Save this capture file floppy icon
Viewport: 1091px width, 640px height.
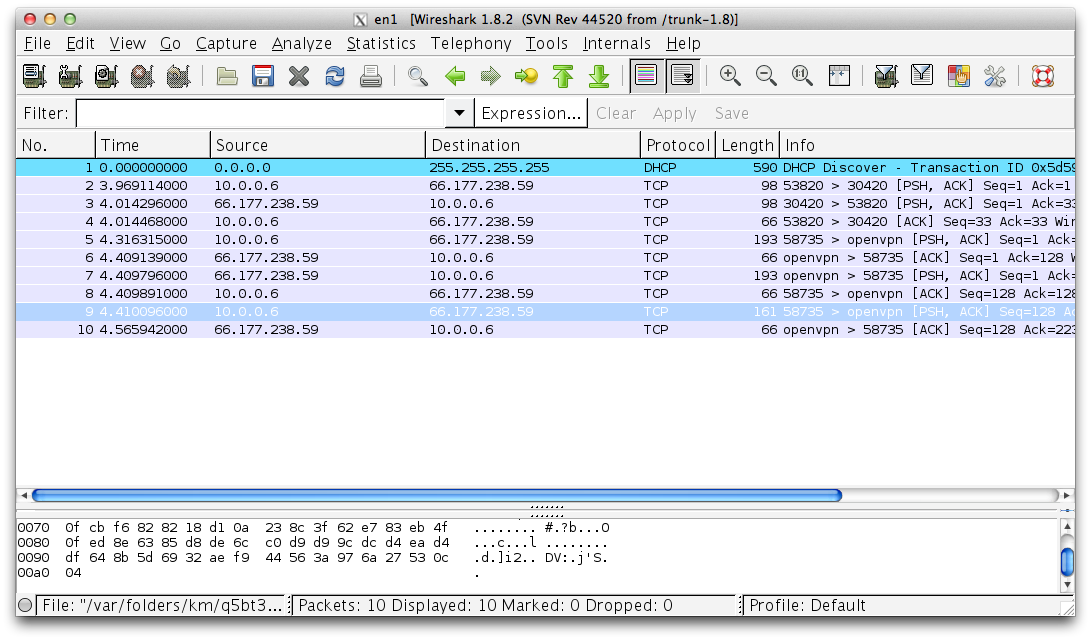(263, 76)
